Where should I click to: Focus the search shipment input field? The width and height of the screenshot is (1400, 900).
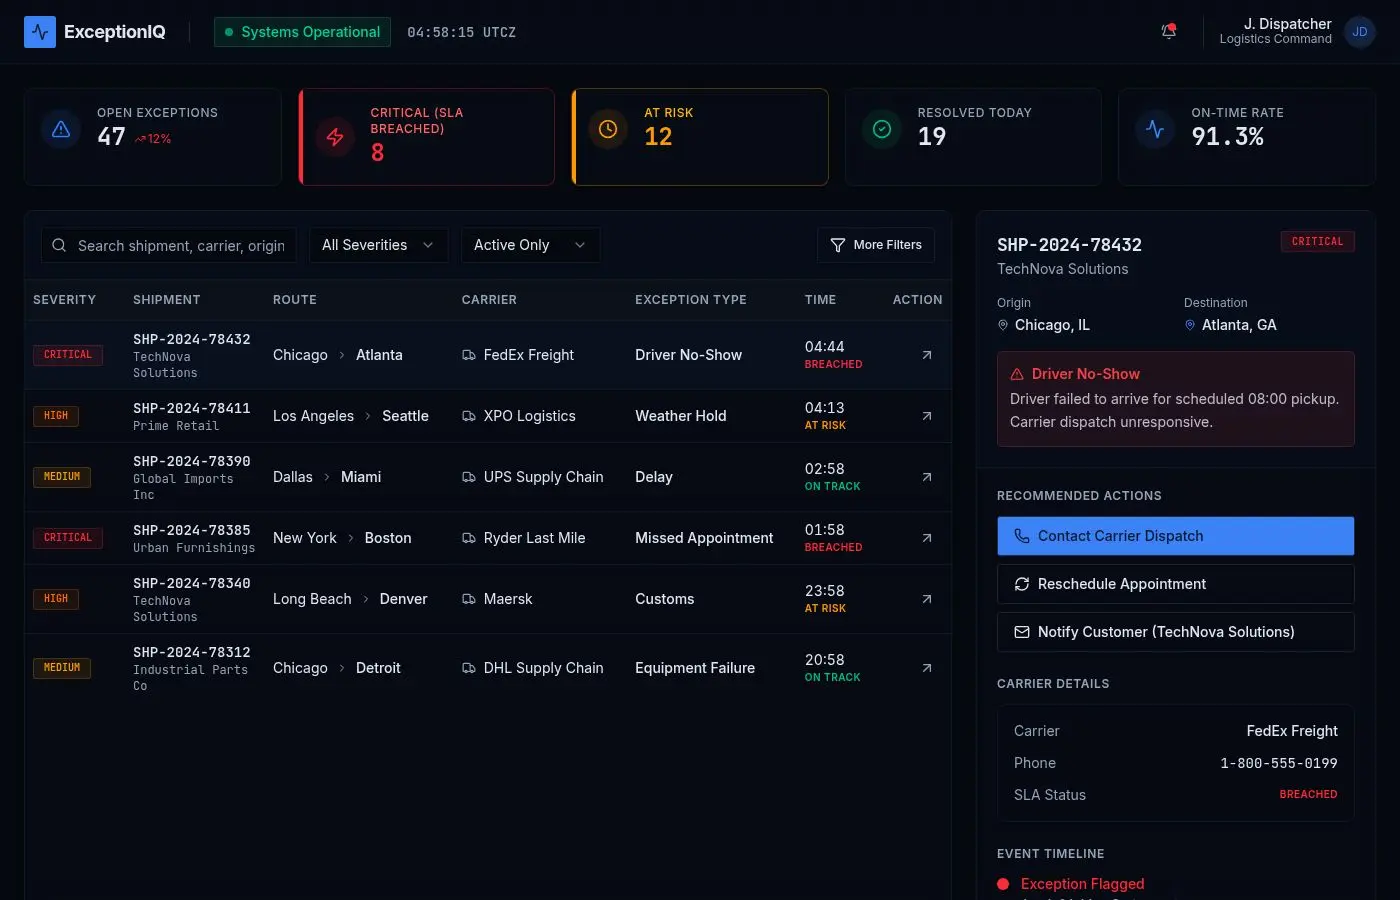point(180,246)
